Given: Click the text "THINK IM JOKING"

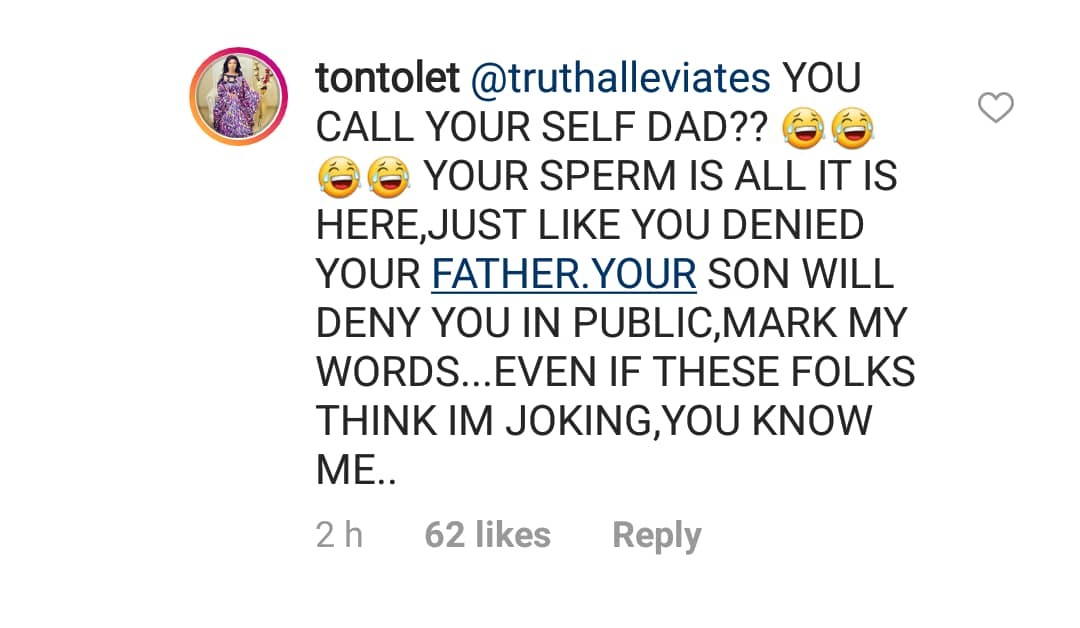Looking at the screenshot, I should 487,420.
